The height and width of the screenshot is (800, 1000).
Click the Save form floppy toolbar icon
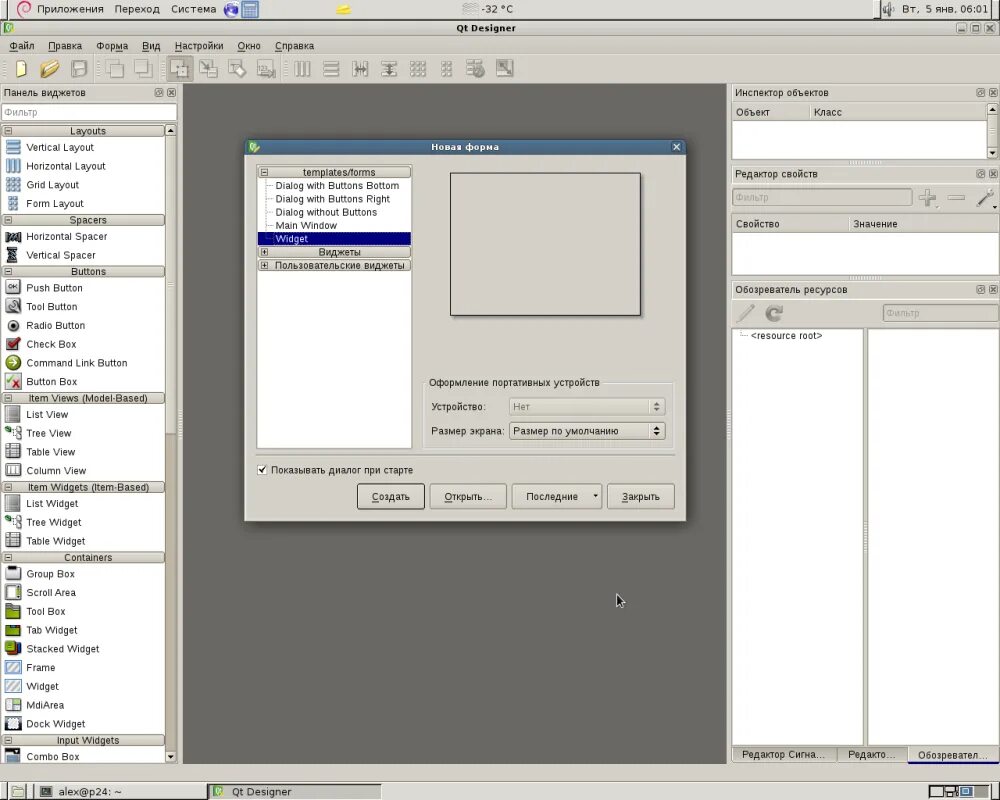78,68
